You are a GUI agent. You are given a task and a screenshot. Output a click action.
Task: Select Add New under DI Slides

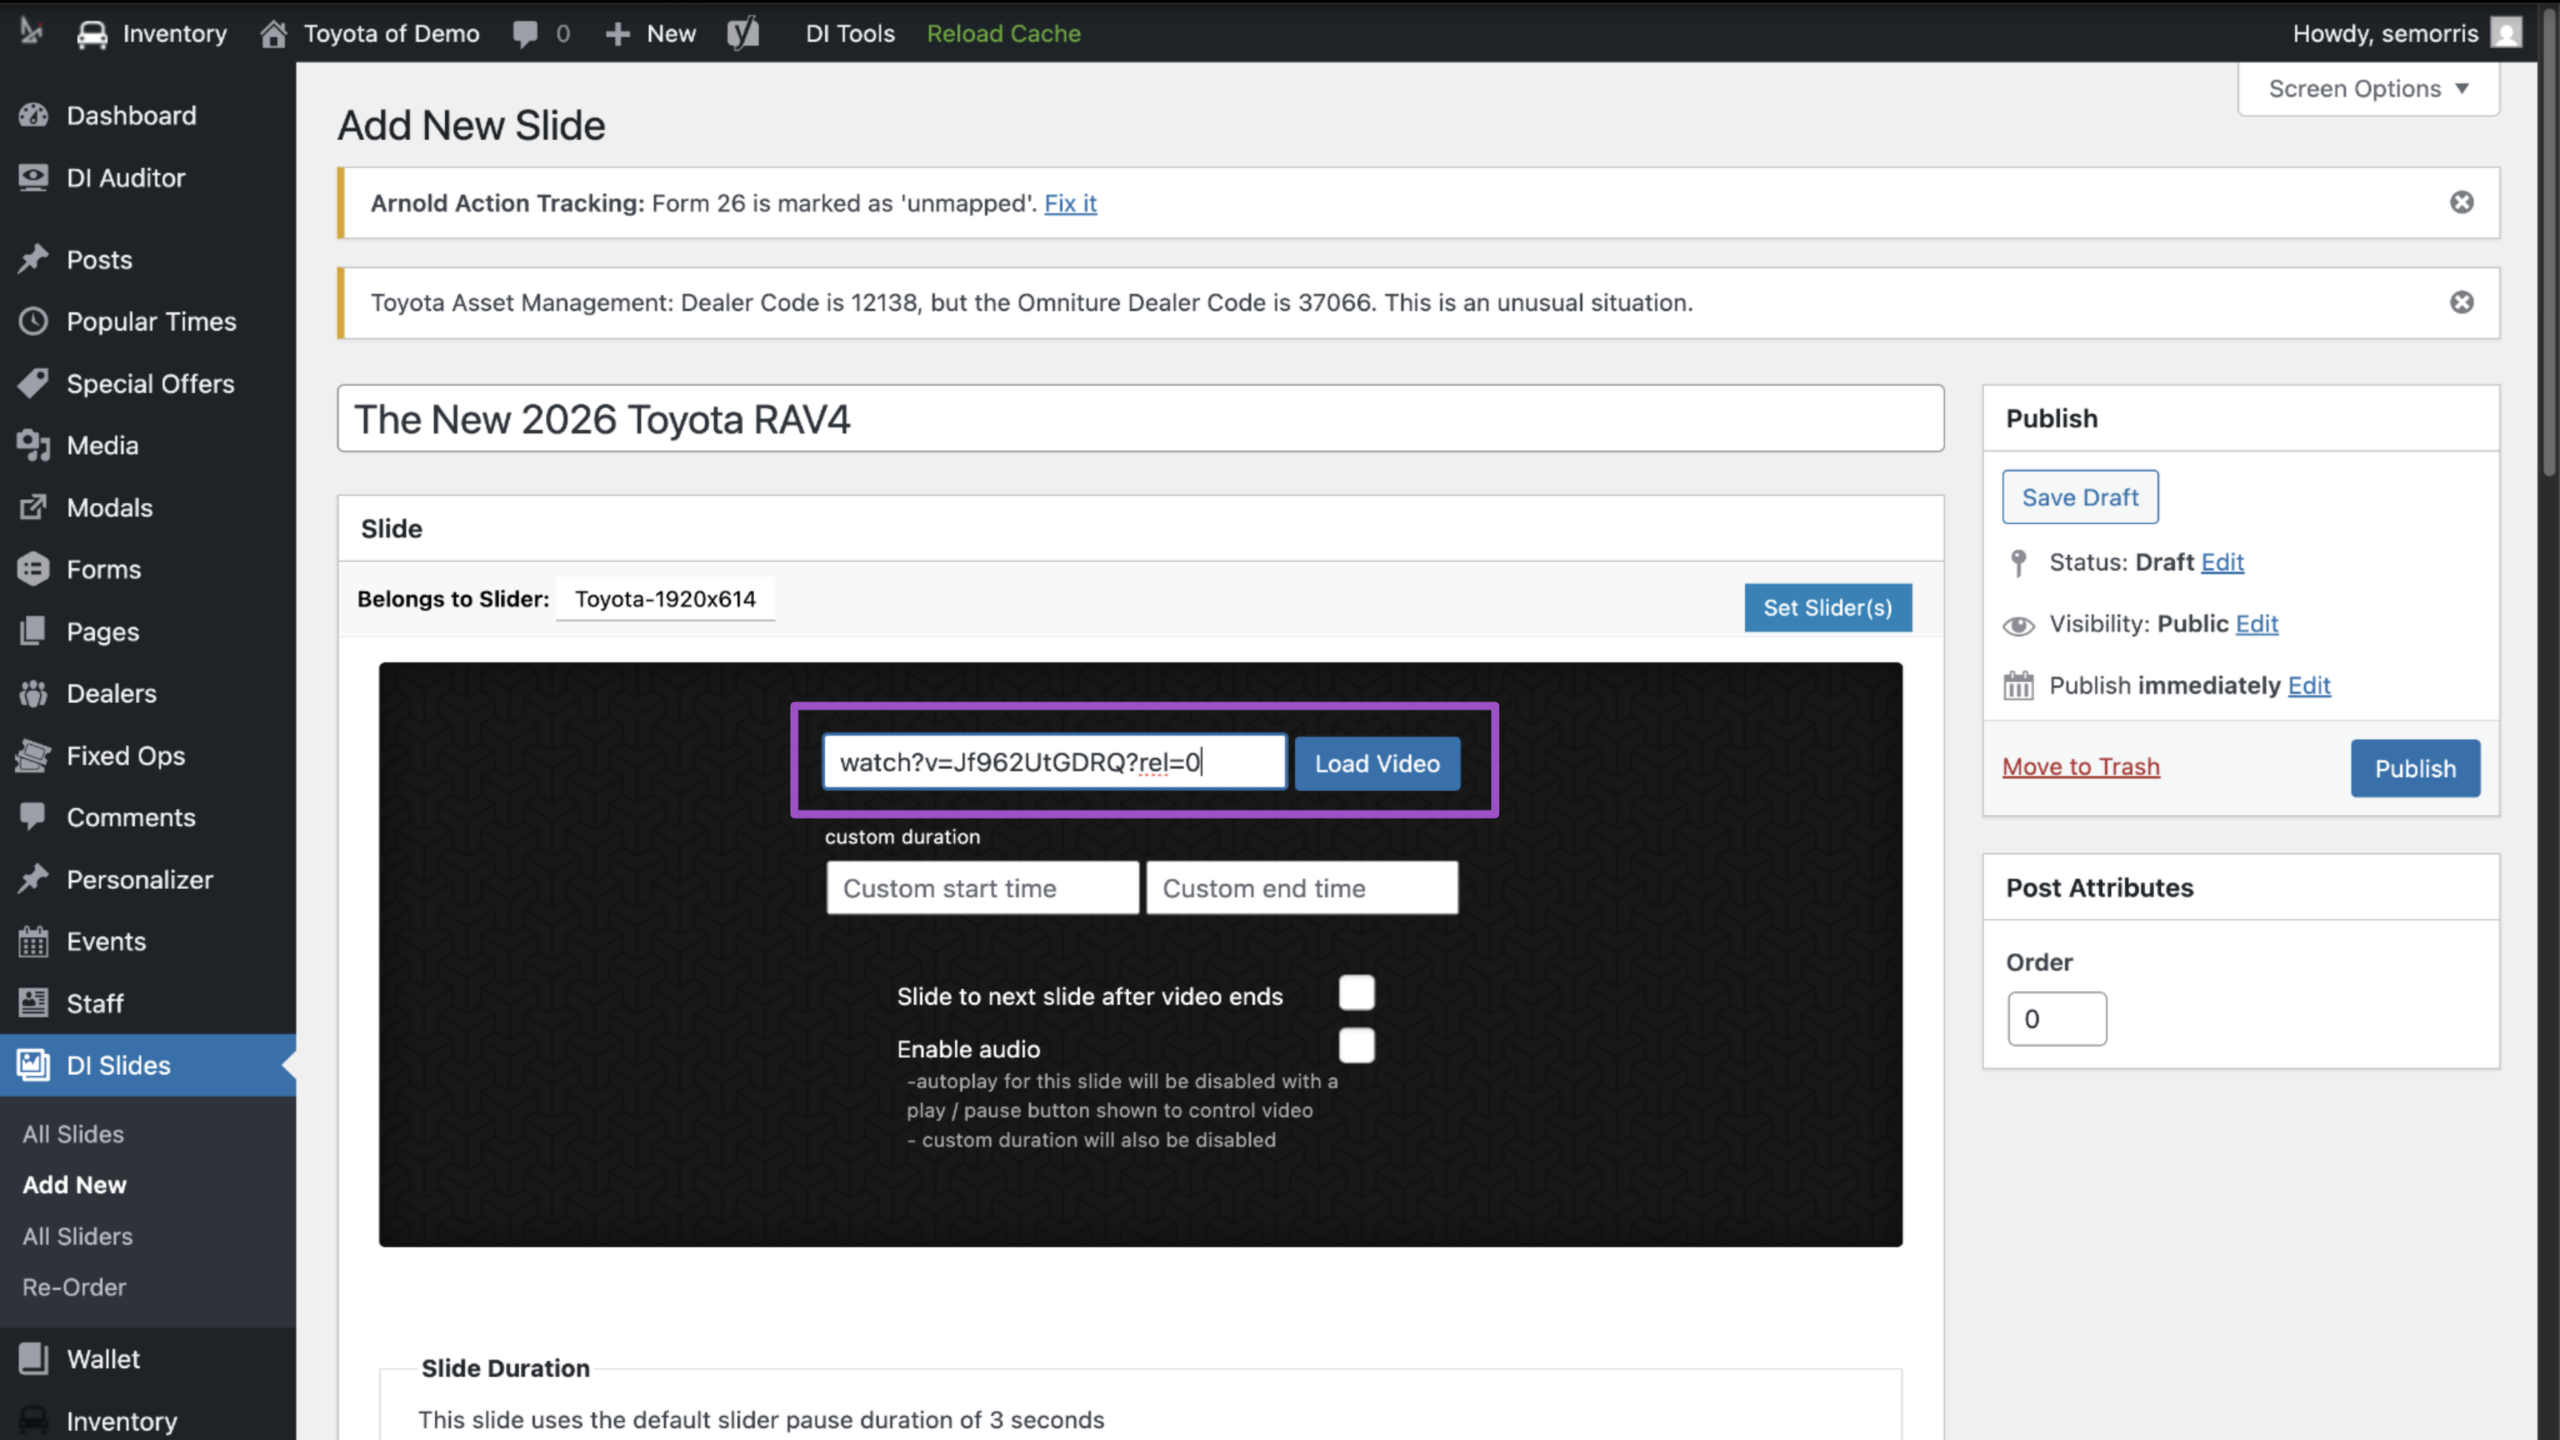(x=74, y=1185)
